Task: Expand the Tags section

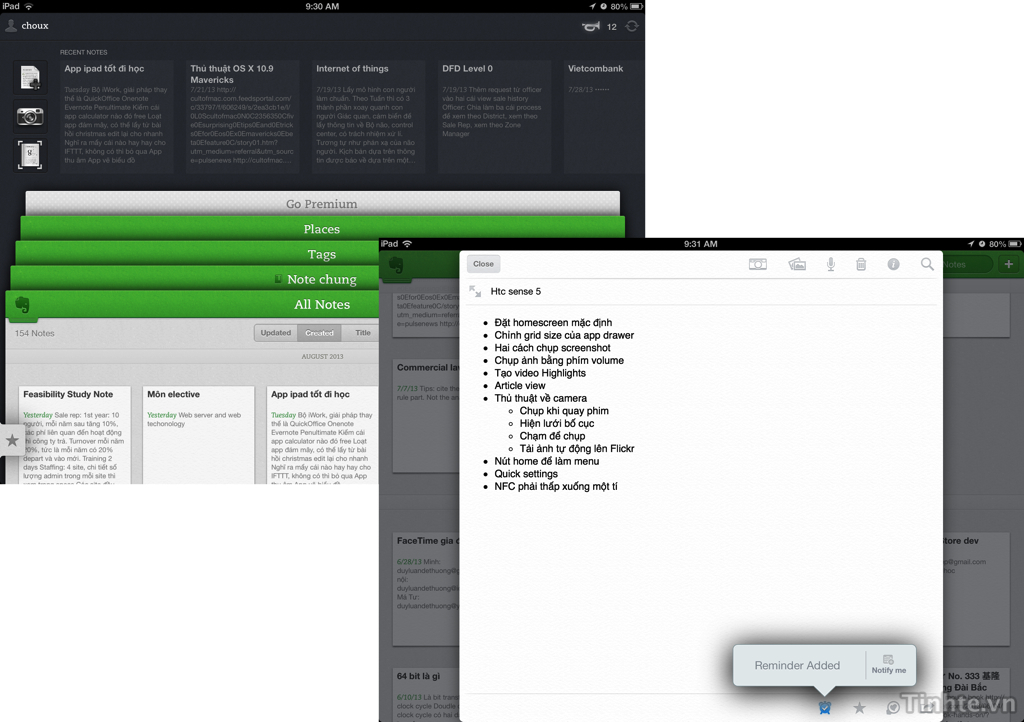Action: click(321, 254)
